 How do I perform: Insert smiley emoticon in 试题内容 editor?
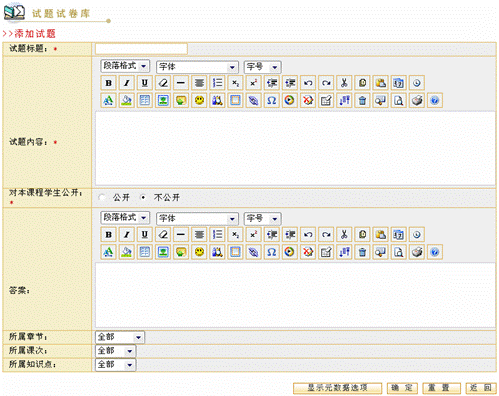(x=199, y=100)
